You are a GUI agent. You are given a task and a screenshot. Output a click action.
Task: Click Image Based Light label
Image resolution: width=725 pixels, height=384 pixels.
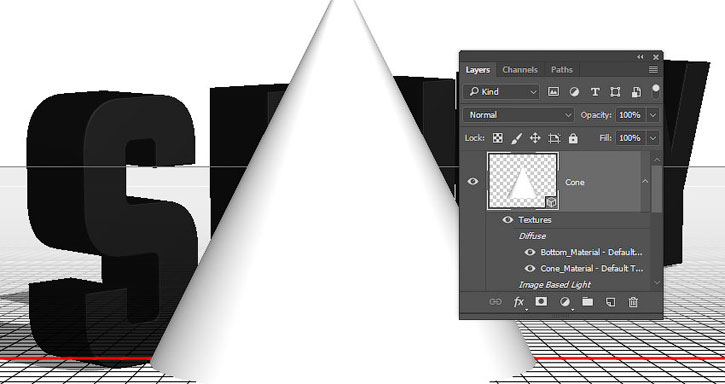555,285
